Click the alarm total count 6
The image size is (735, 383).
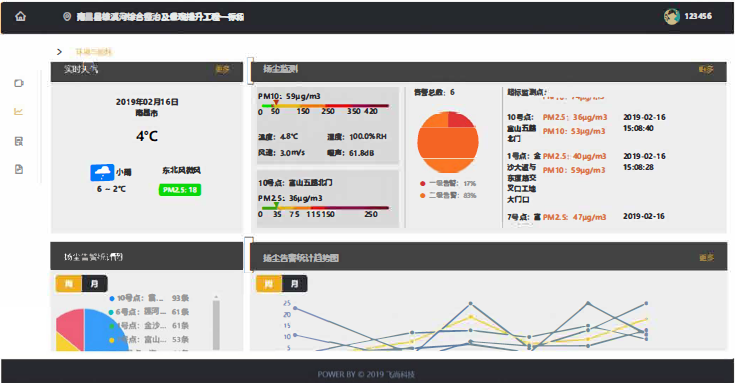click(x=452, y=92)
